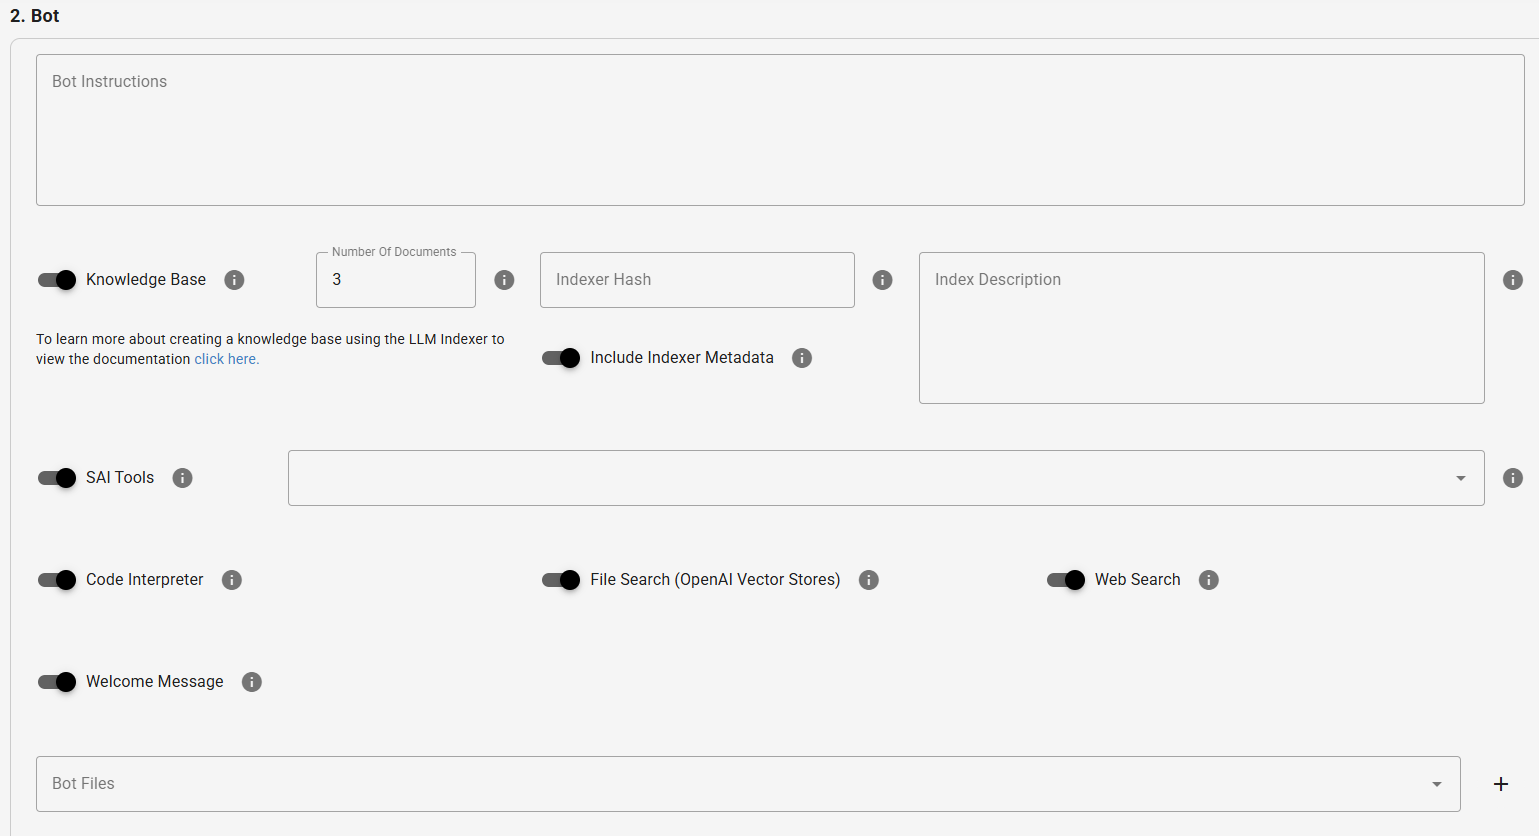
Task: Click the Indexer Hash info icon
Action: pos(882,280)
